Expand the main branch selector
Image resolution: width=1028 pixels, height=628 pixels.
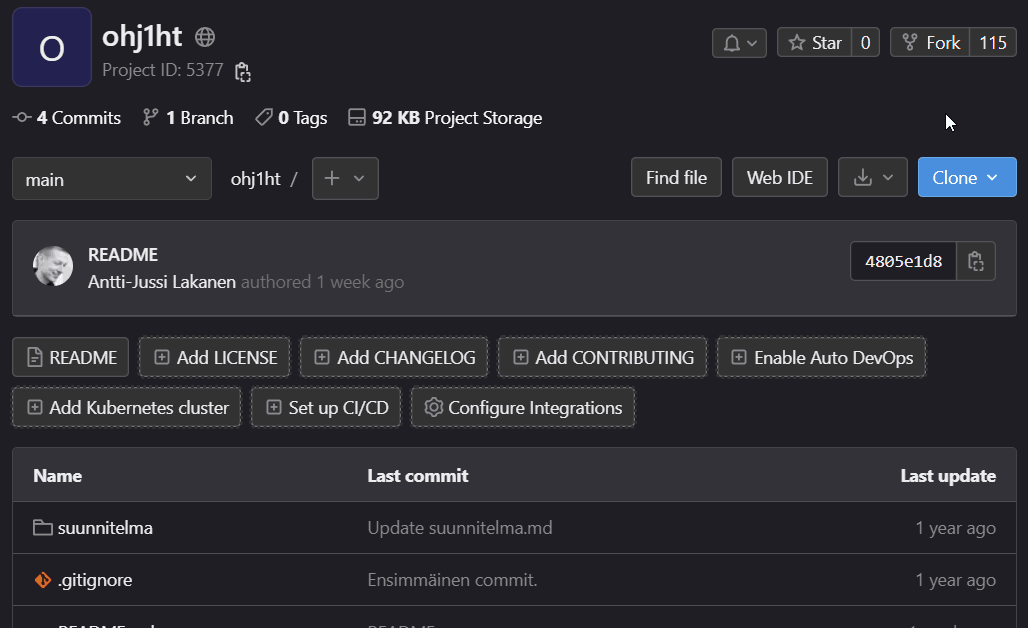(x=111, y=177)
